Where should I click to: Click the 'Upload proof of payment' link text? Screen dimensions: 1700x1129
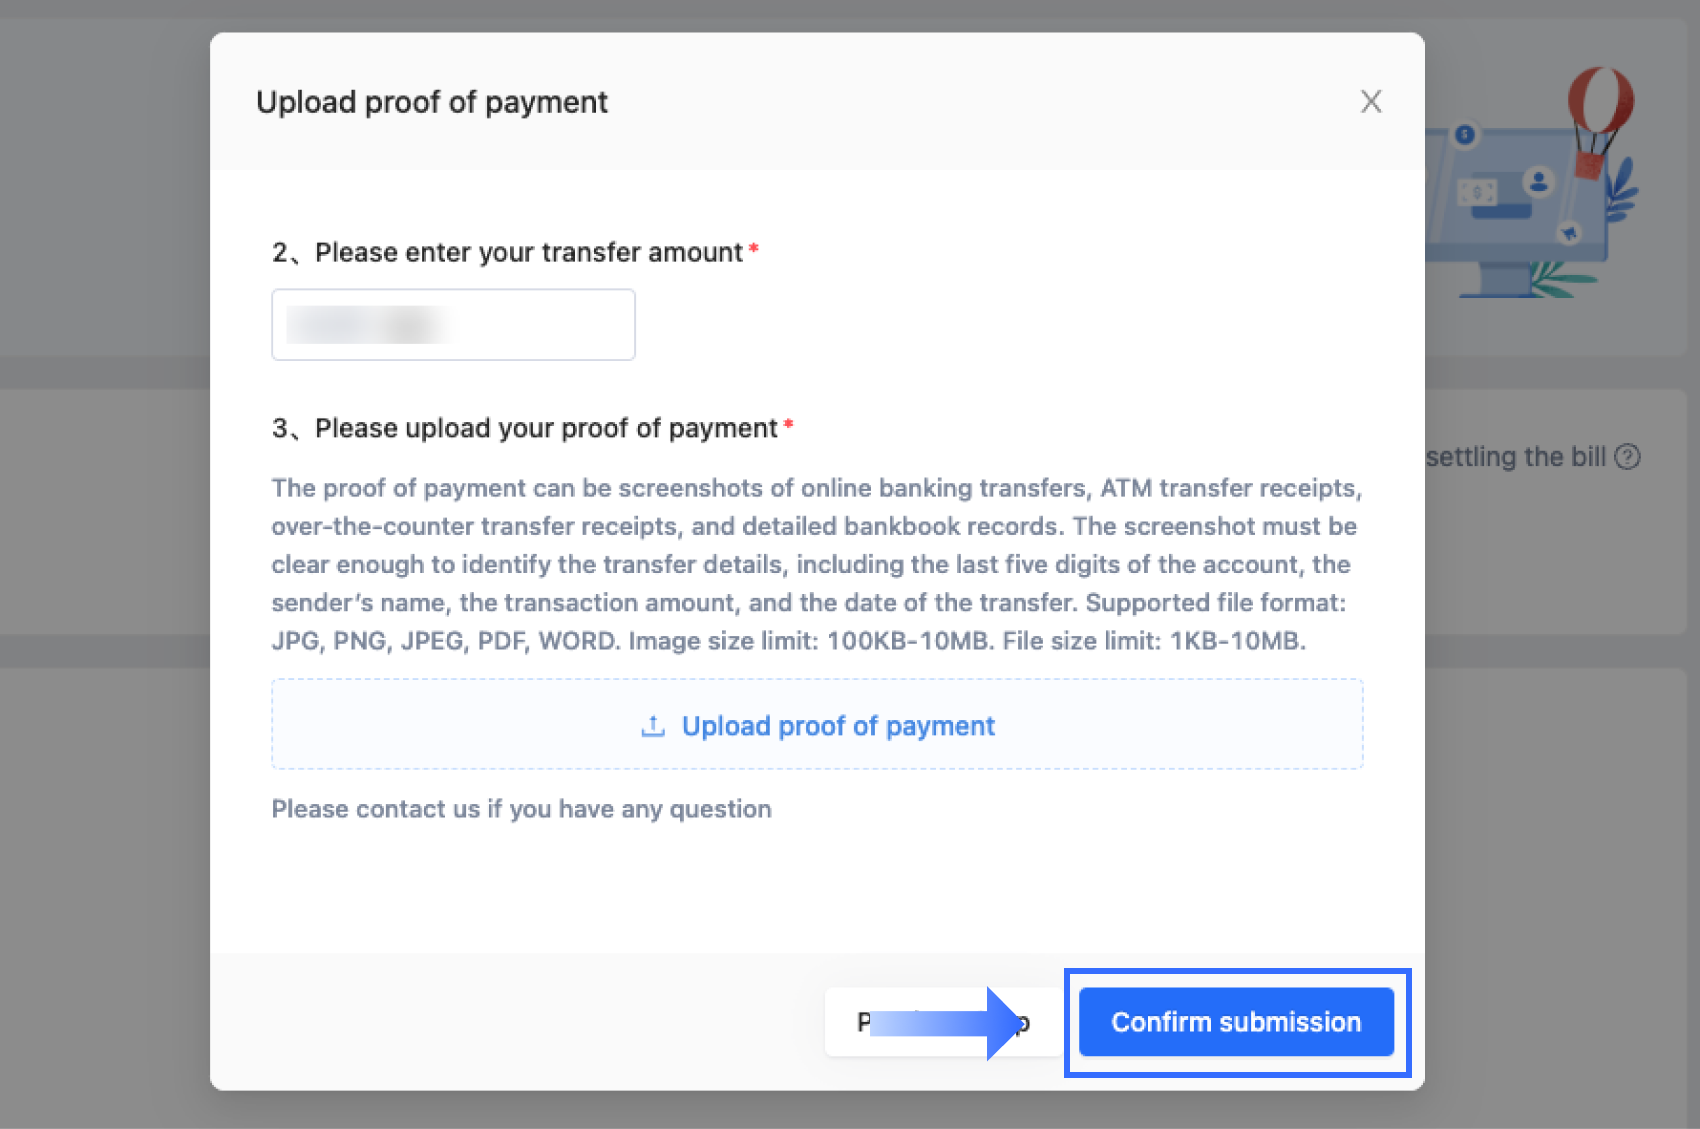(x=838, y=726)
